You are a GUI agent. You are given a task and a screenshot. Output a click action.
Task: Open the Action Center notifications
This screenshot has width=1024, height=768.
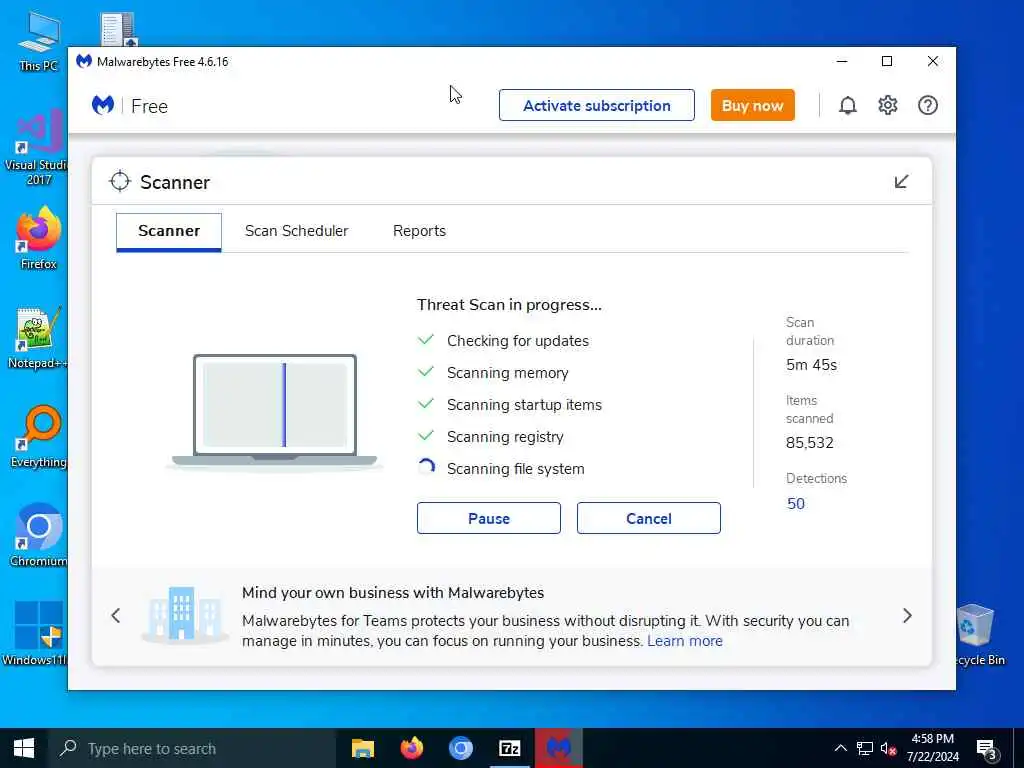[x=986, y=749]
